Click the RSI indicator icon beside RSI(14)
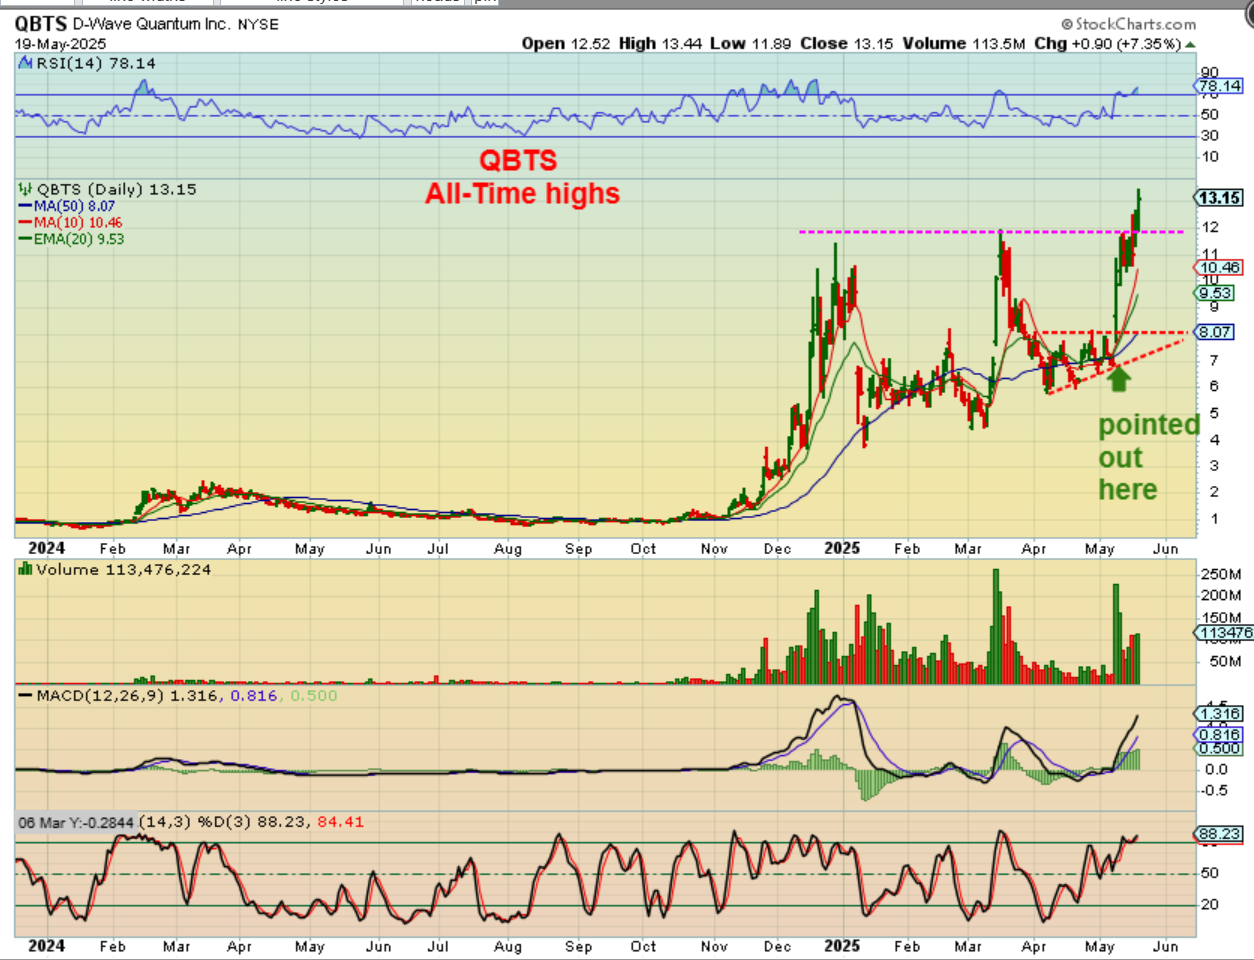Viewport: 1254px width, 960px height. click(26, 64)
